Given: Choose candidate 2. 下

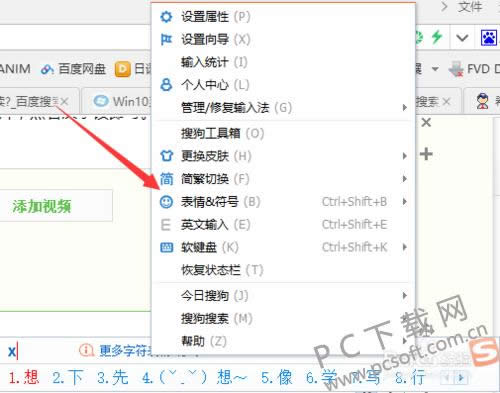Looking at the screenshot, I should [x=68, y=377].
